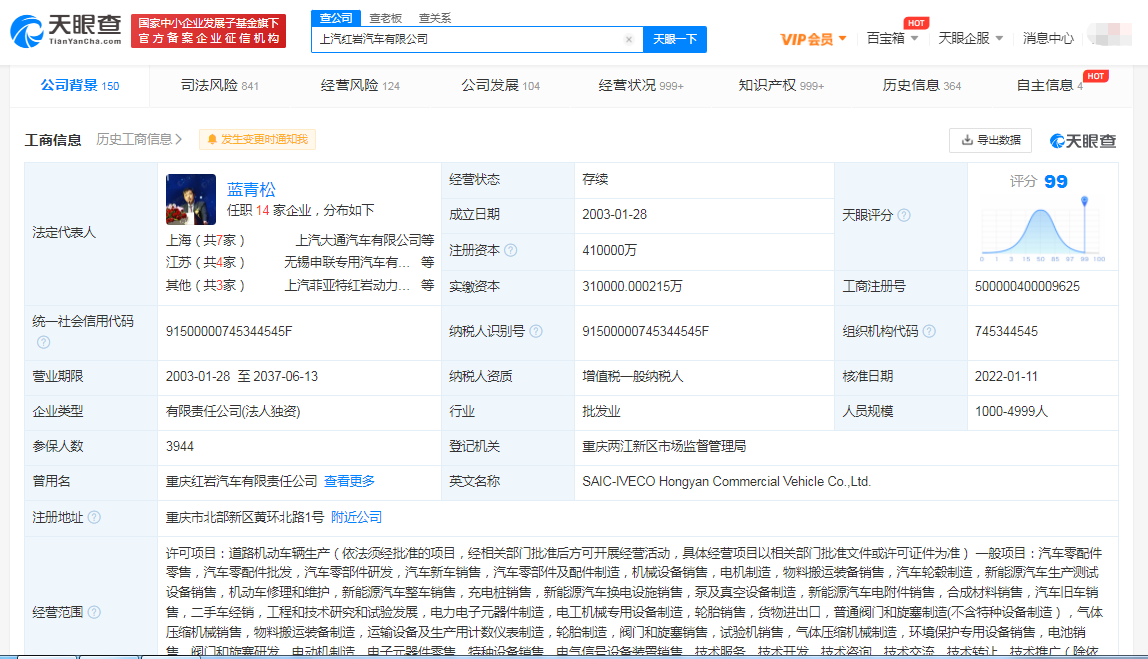This screenshot has height=659, width=1148.
Task: Select the 查老板 search mode
Action: coord(385,18)
